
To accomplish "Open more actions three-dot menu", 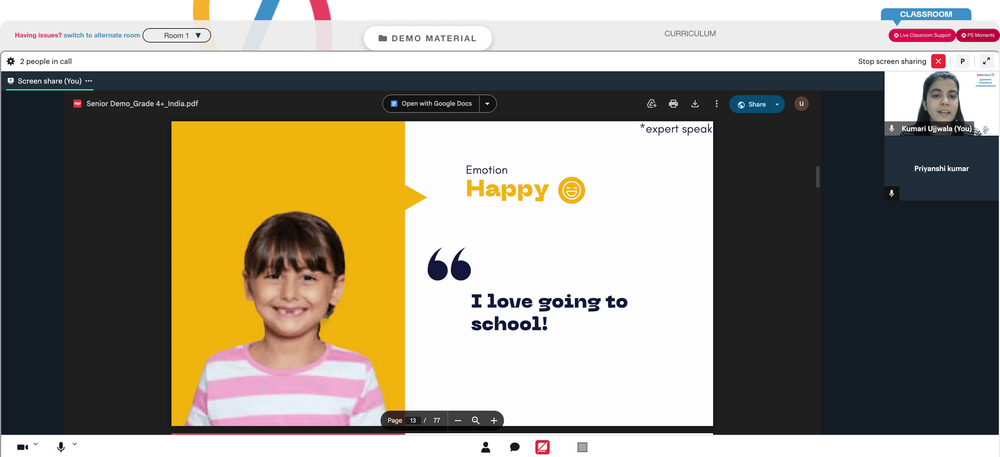I will (x=716, y=104).
